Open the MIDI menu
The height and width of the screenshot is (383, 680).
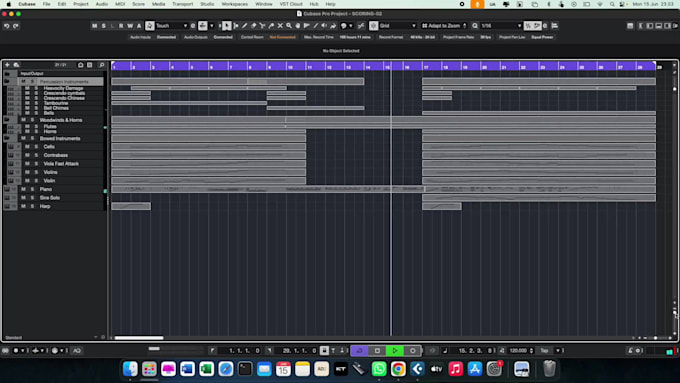pyautogui.click(x=120, y=4)
